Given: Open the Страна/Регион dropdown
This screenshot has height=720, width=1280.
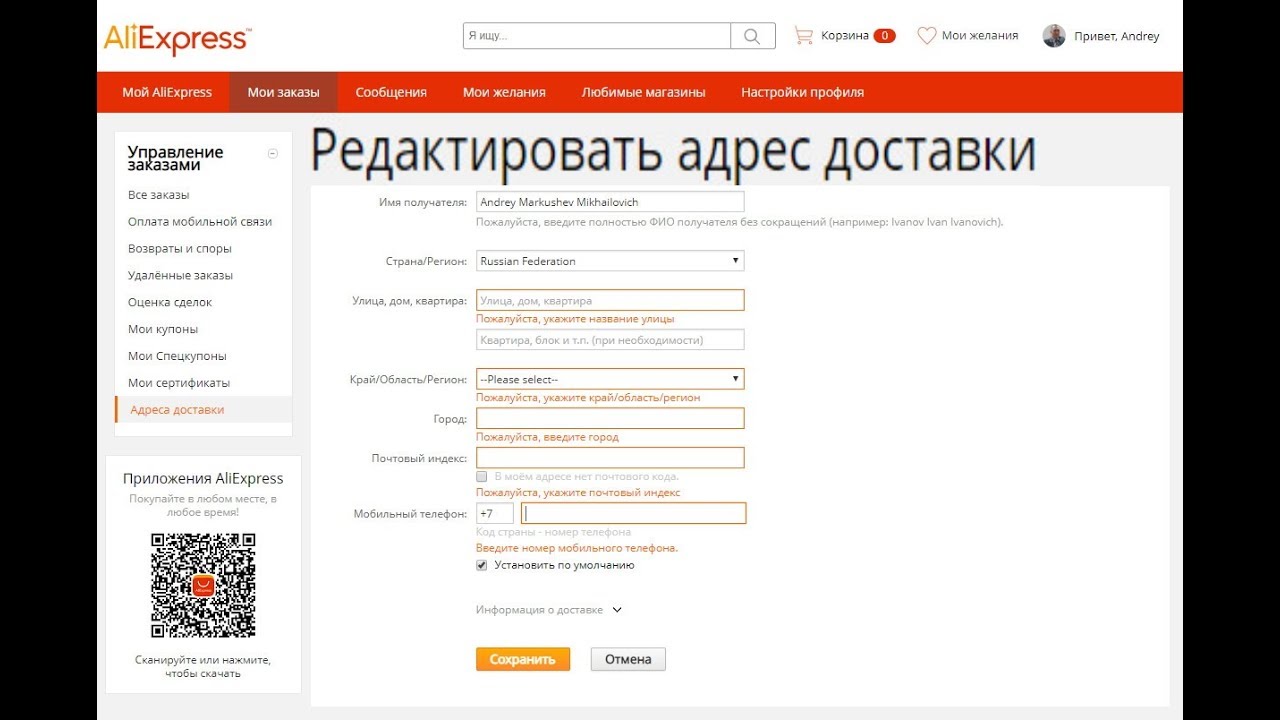Looking at the screenshot, I should pos(610,261).
